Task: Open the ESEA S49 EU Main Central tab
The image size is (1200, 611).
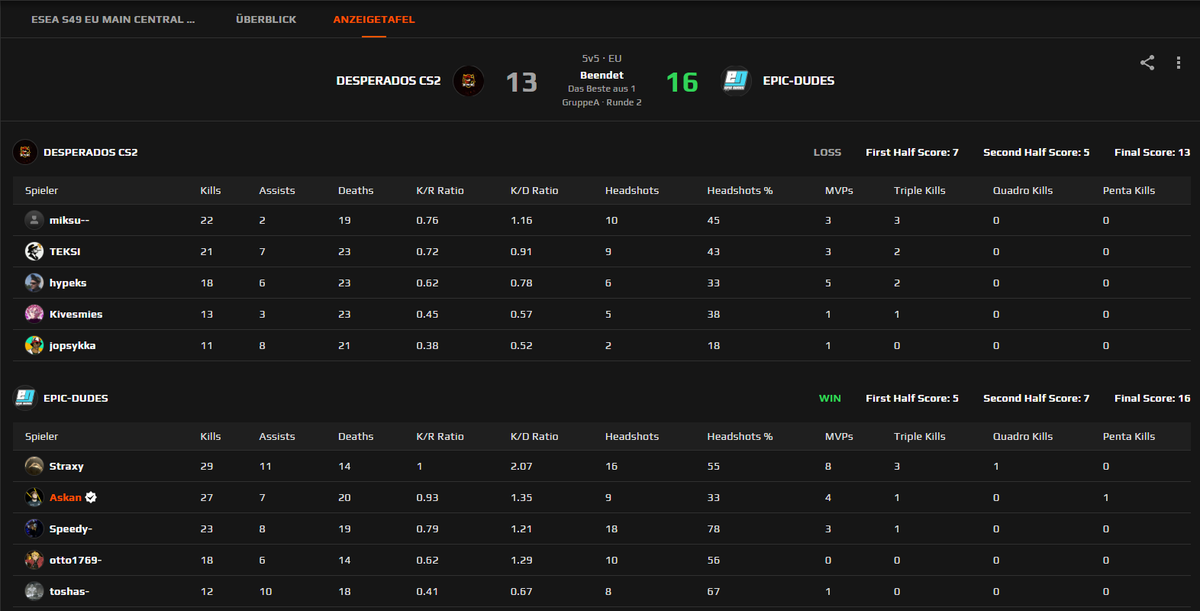Action: (x=113, y=19)
